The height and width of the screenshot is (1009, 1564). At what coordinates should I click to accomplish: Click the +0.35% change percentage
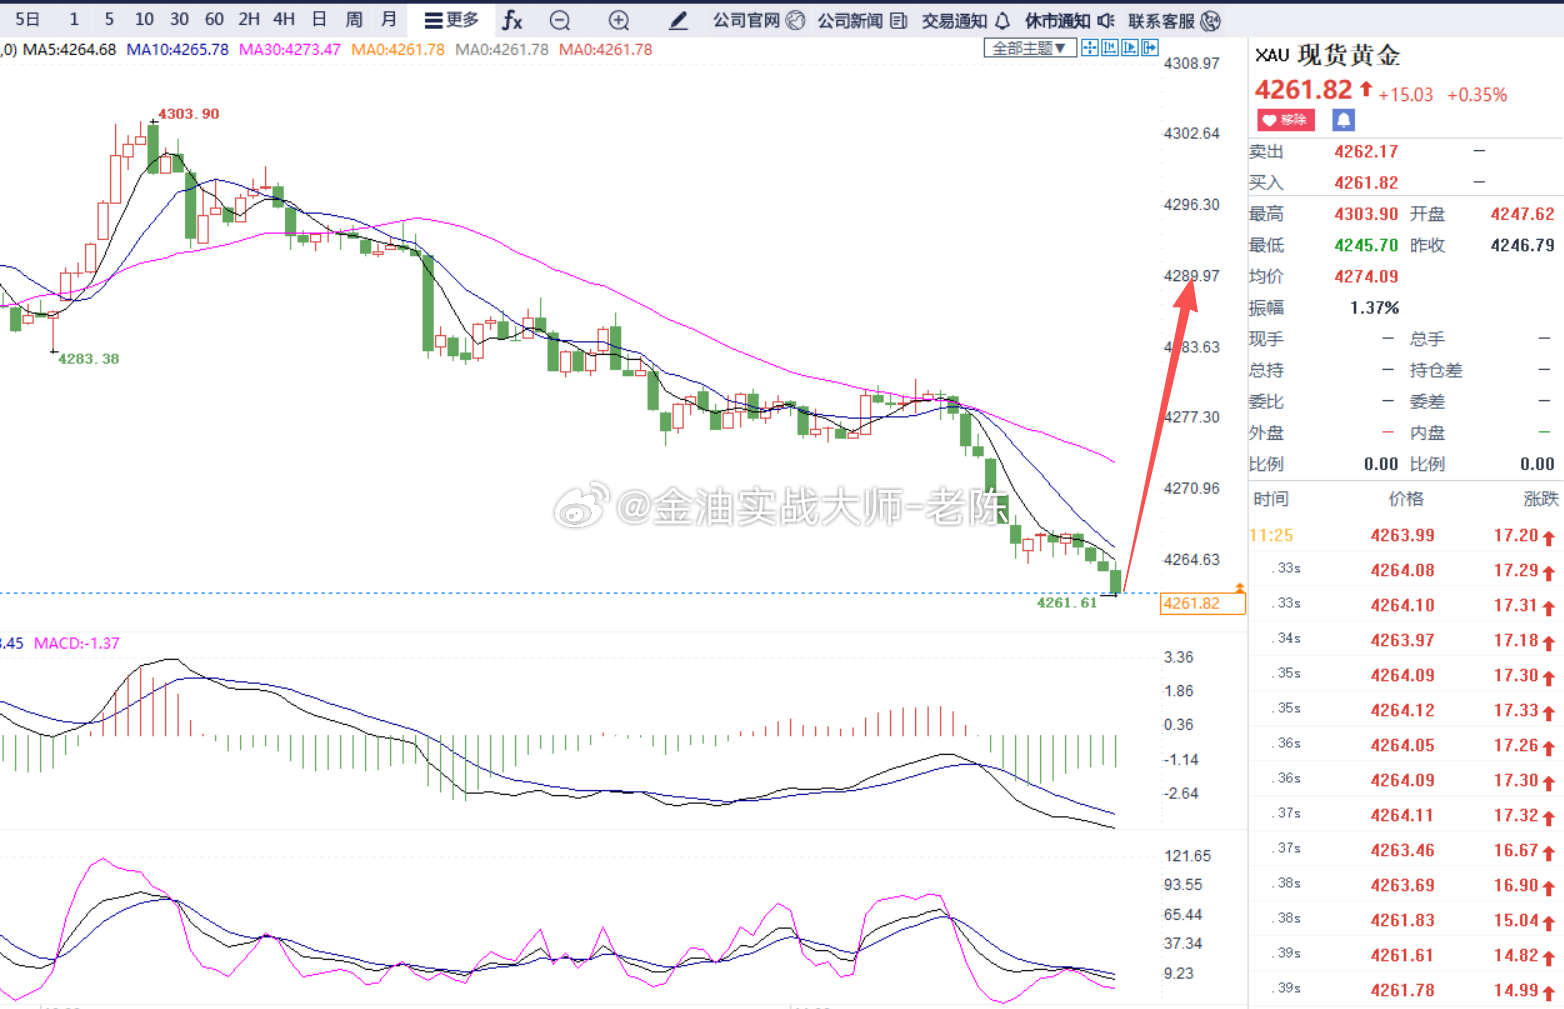1477,95
